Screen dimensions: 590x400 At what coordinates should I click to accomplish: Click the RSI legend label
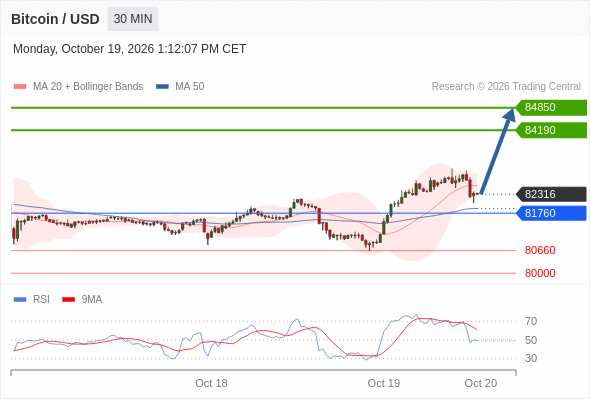pyautogui.click(x=41, y=300)
